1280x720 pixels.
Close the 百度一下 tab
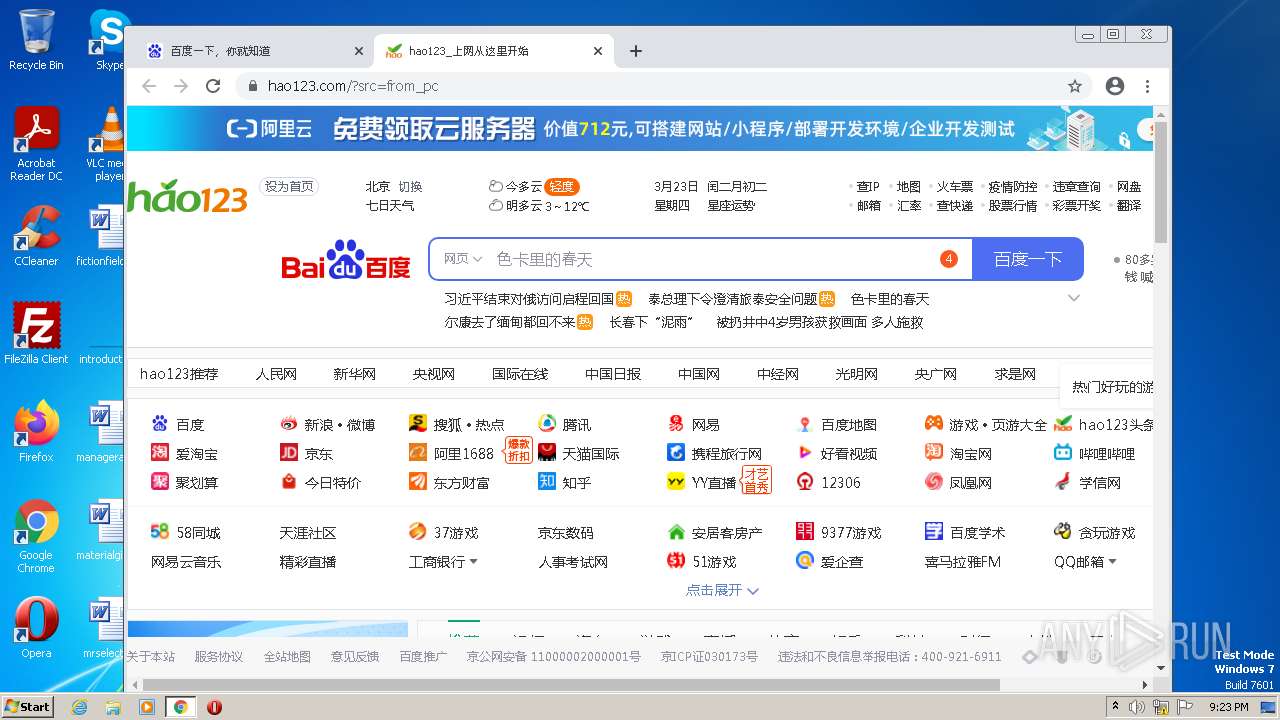point(359,51)
